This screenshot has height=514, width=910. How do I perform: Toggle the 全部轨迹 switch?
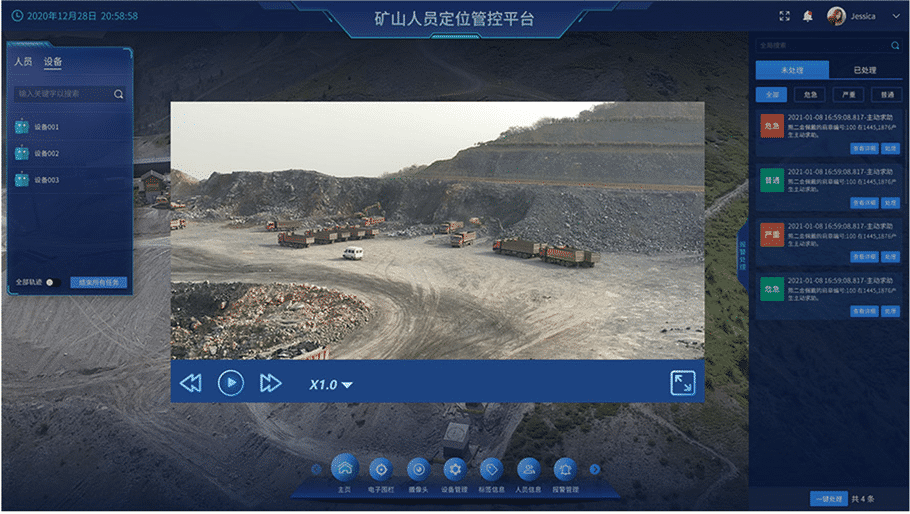pyautogui.click(x=53, y=283)
